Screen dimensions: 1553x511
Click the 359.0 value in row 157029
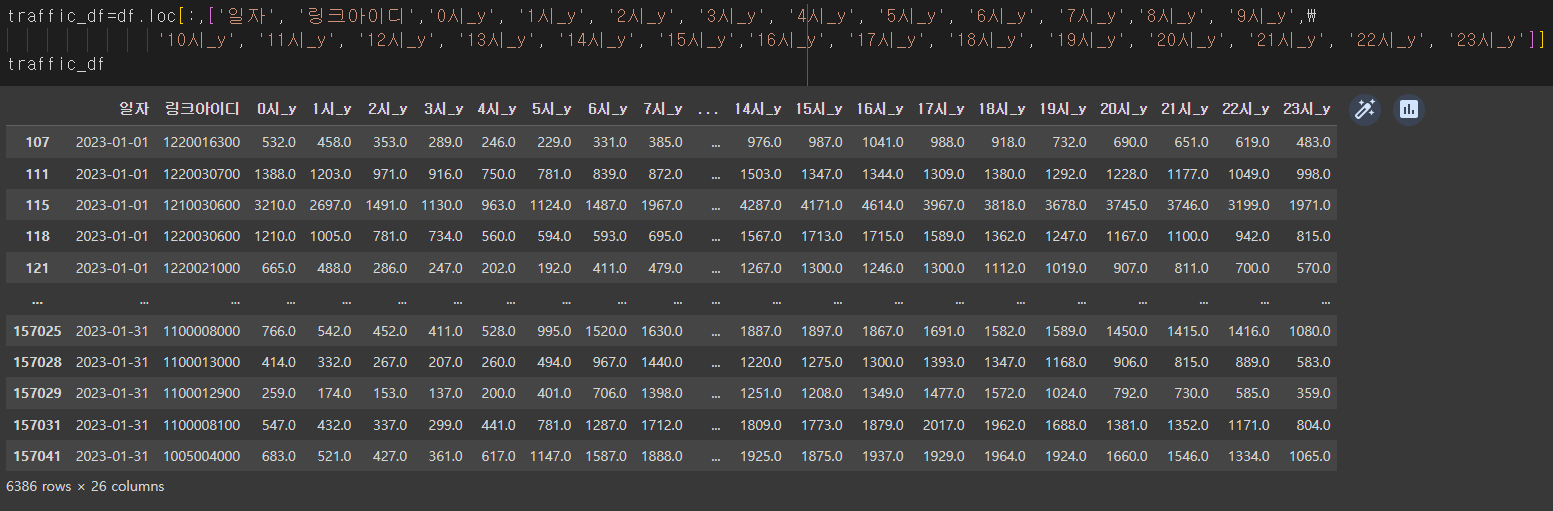[1313, 393]
